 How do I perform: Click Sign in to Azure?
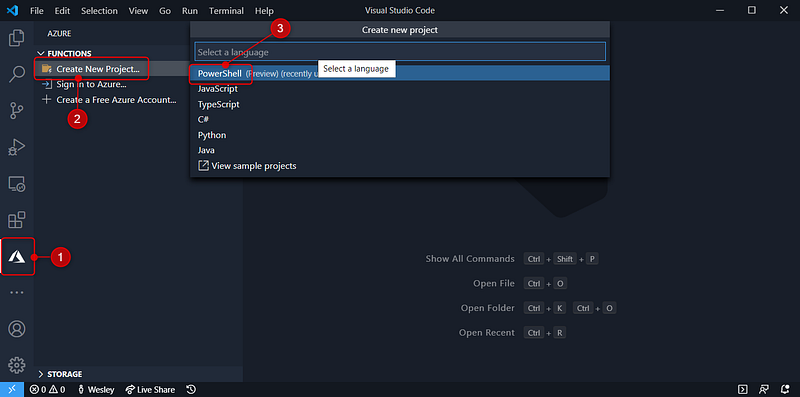point(91,85)
